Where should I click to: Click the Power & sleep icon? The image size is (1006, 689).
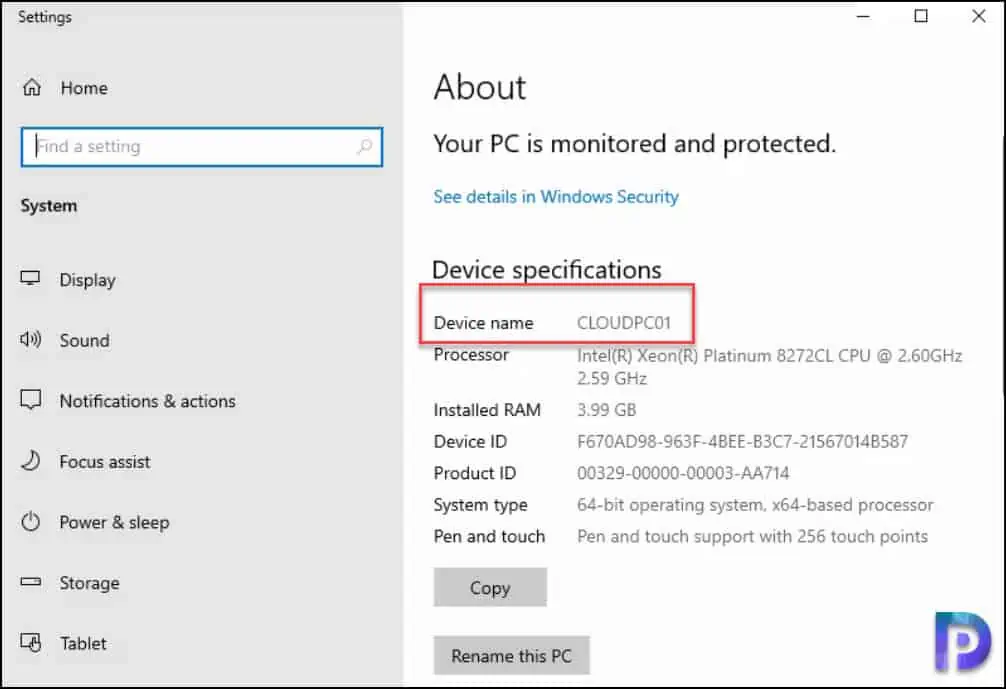[x=30, y=522]
